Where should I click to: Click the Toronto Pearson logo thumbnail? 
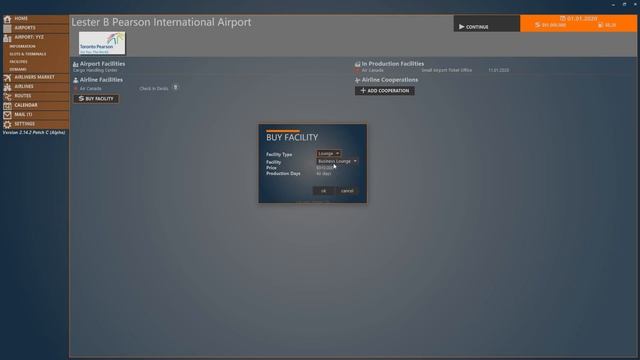102,43
